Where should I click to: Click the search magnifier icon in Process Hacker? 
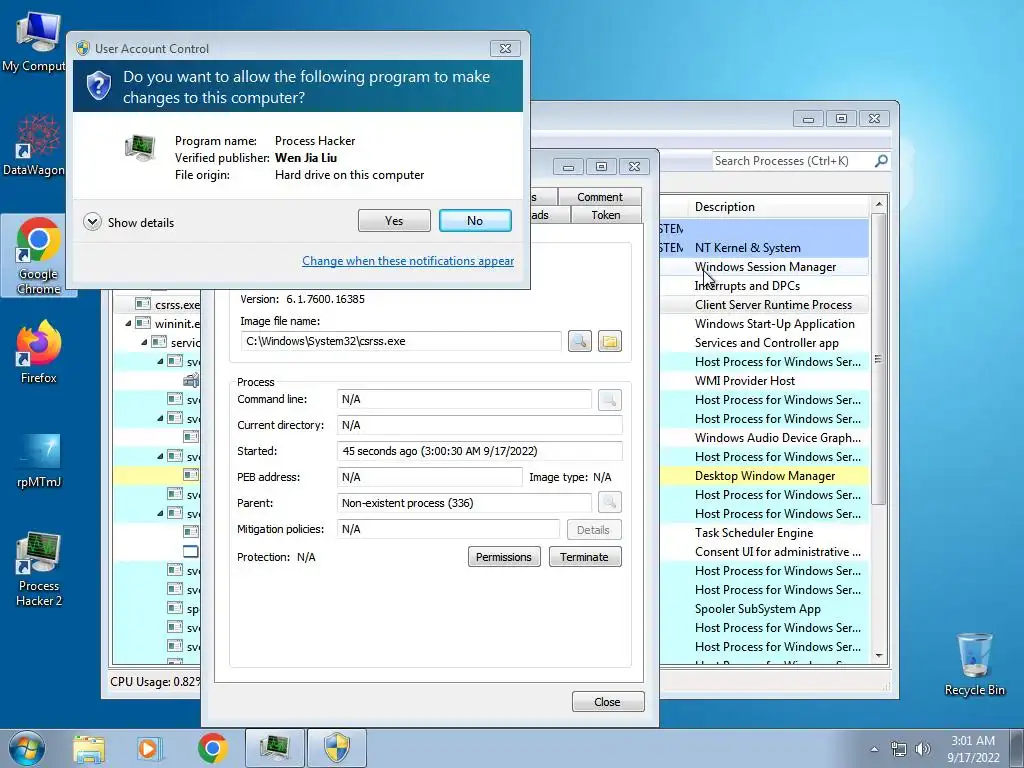point(881,161)
